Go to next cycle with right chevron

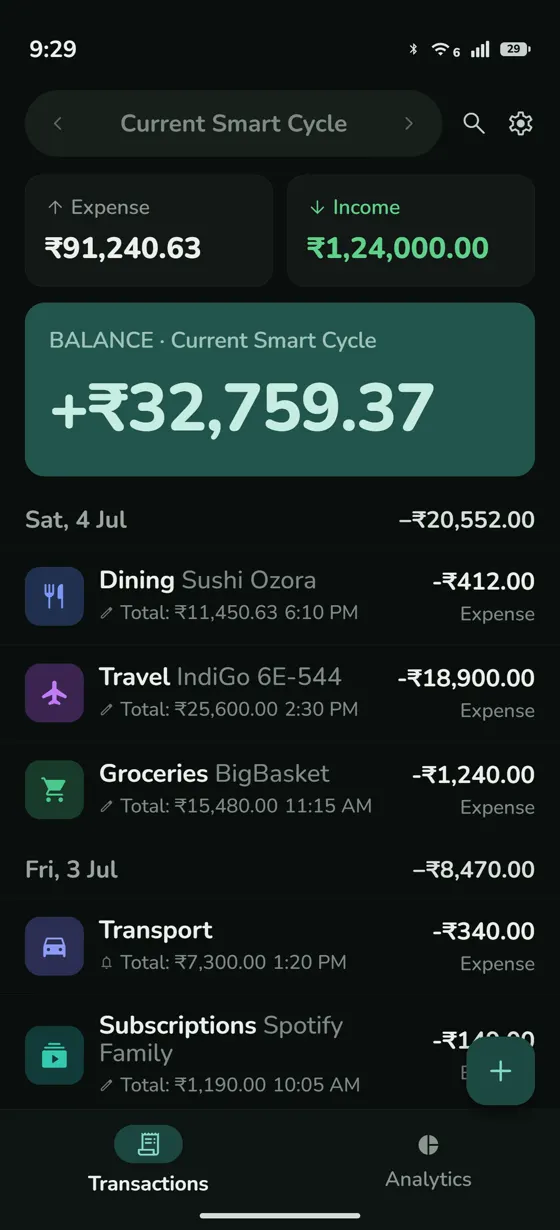408,124
